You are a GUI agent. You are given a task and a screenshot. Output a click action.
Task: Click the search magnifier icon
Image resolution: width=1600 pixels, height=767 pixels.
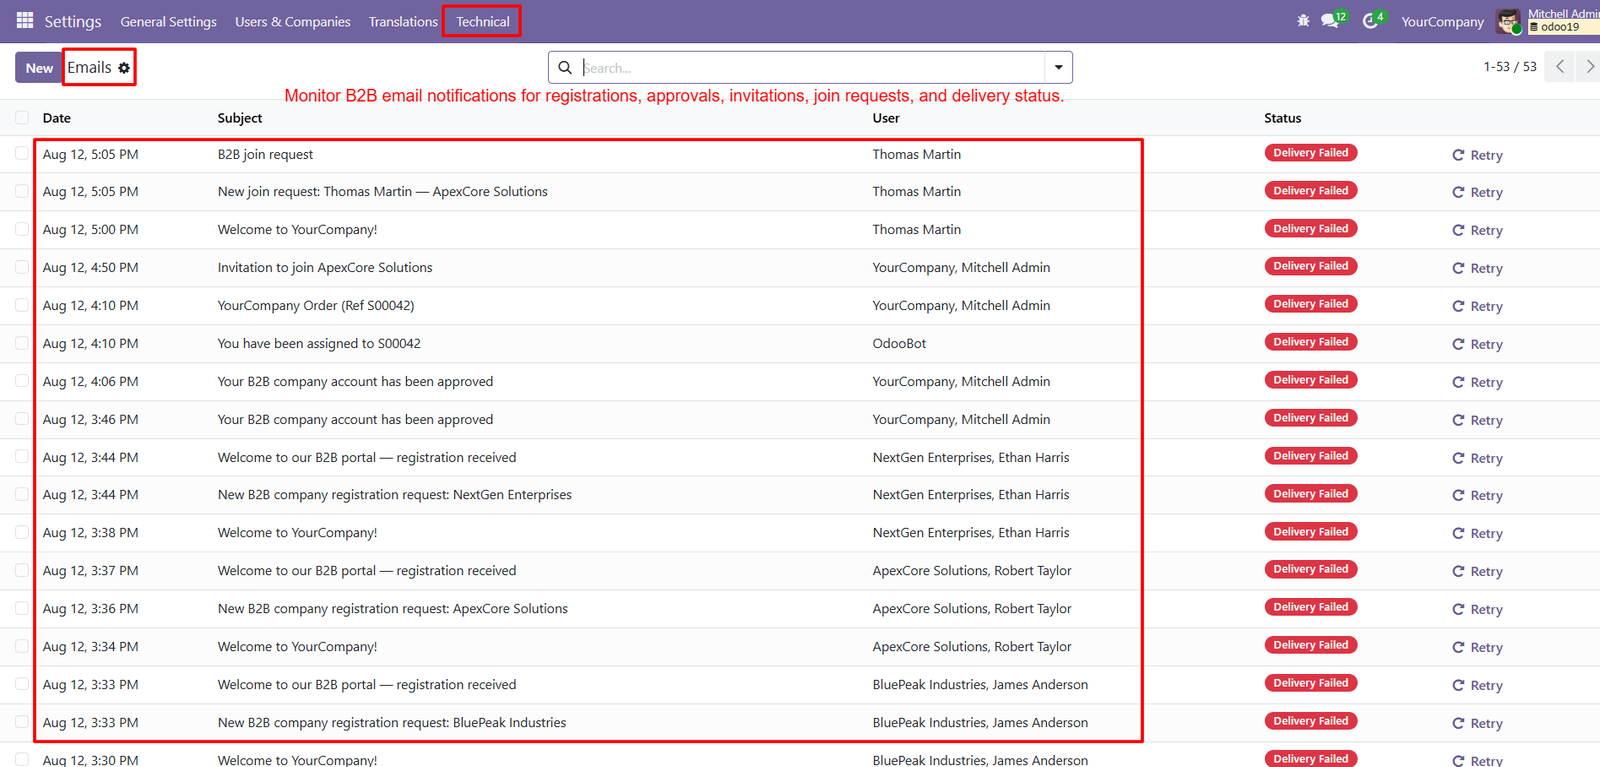pyautogui.click(x=565, y=67)
